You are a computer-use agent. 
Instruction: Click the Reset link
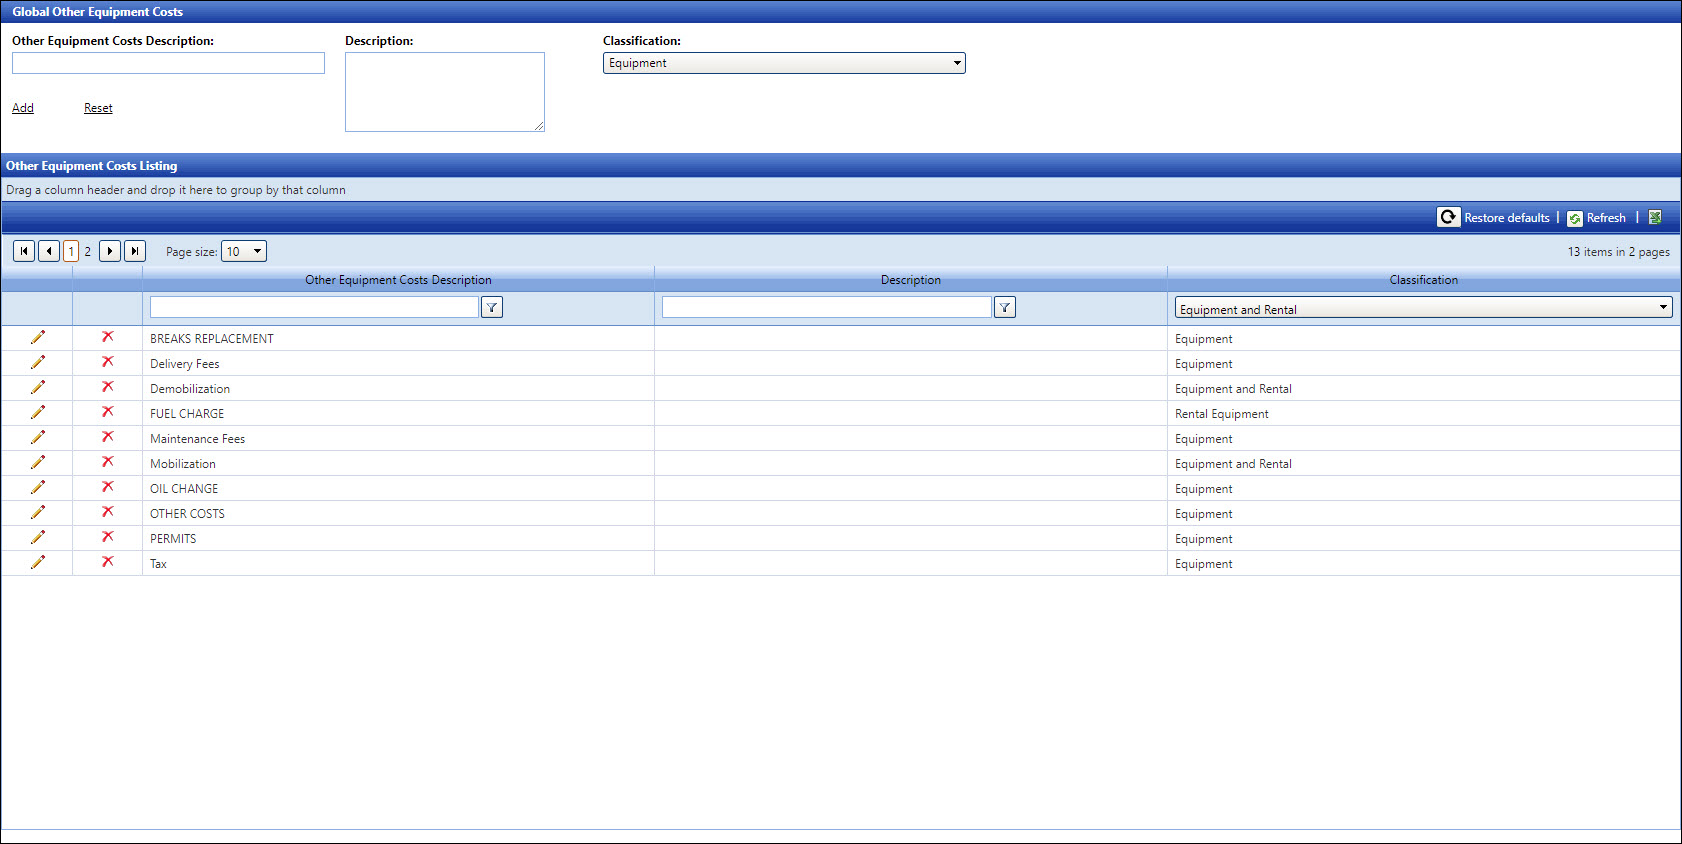(x=98, y=108)
